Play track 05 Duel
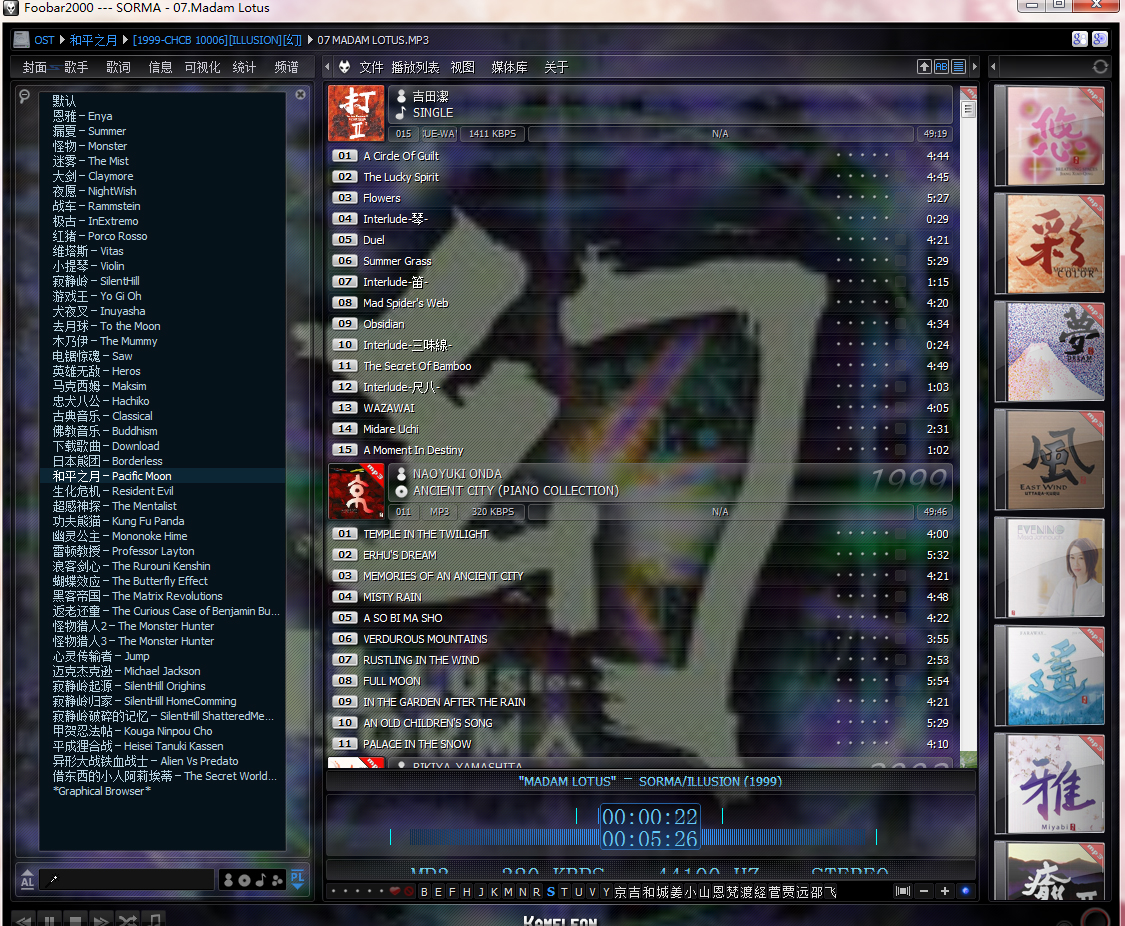 pos(641,240)
